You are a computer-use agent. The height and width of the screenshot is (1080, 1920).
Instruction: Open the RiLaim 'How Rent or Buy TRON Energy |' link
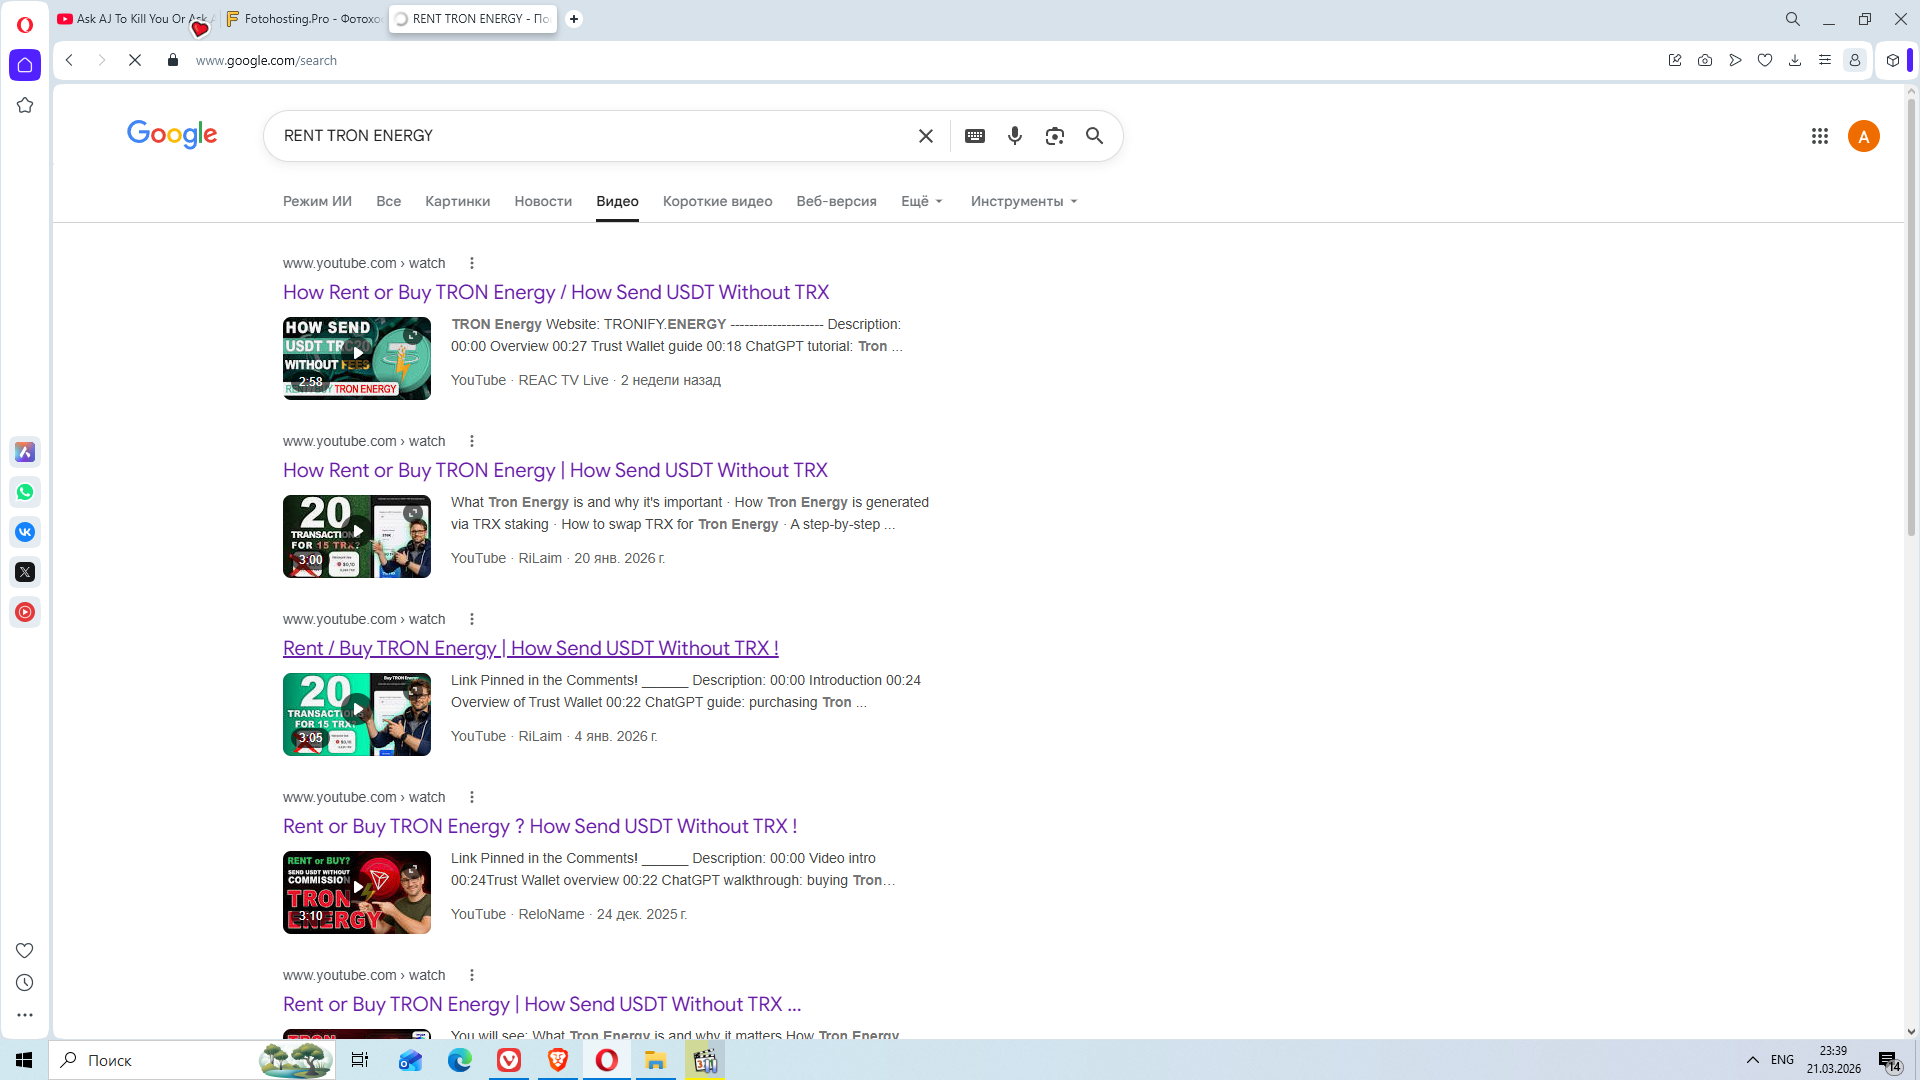click(x=555, y=470)
